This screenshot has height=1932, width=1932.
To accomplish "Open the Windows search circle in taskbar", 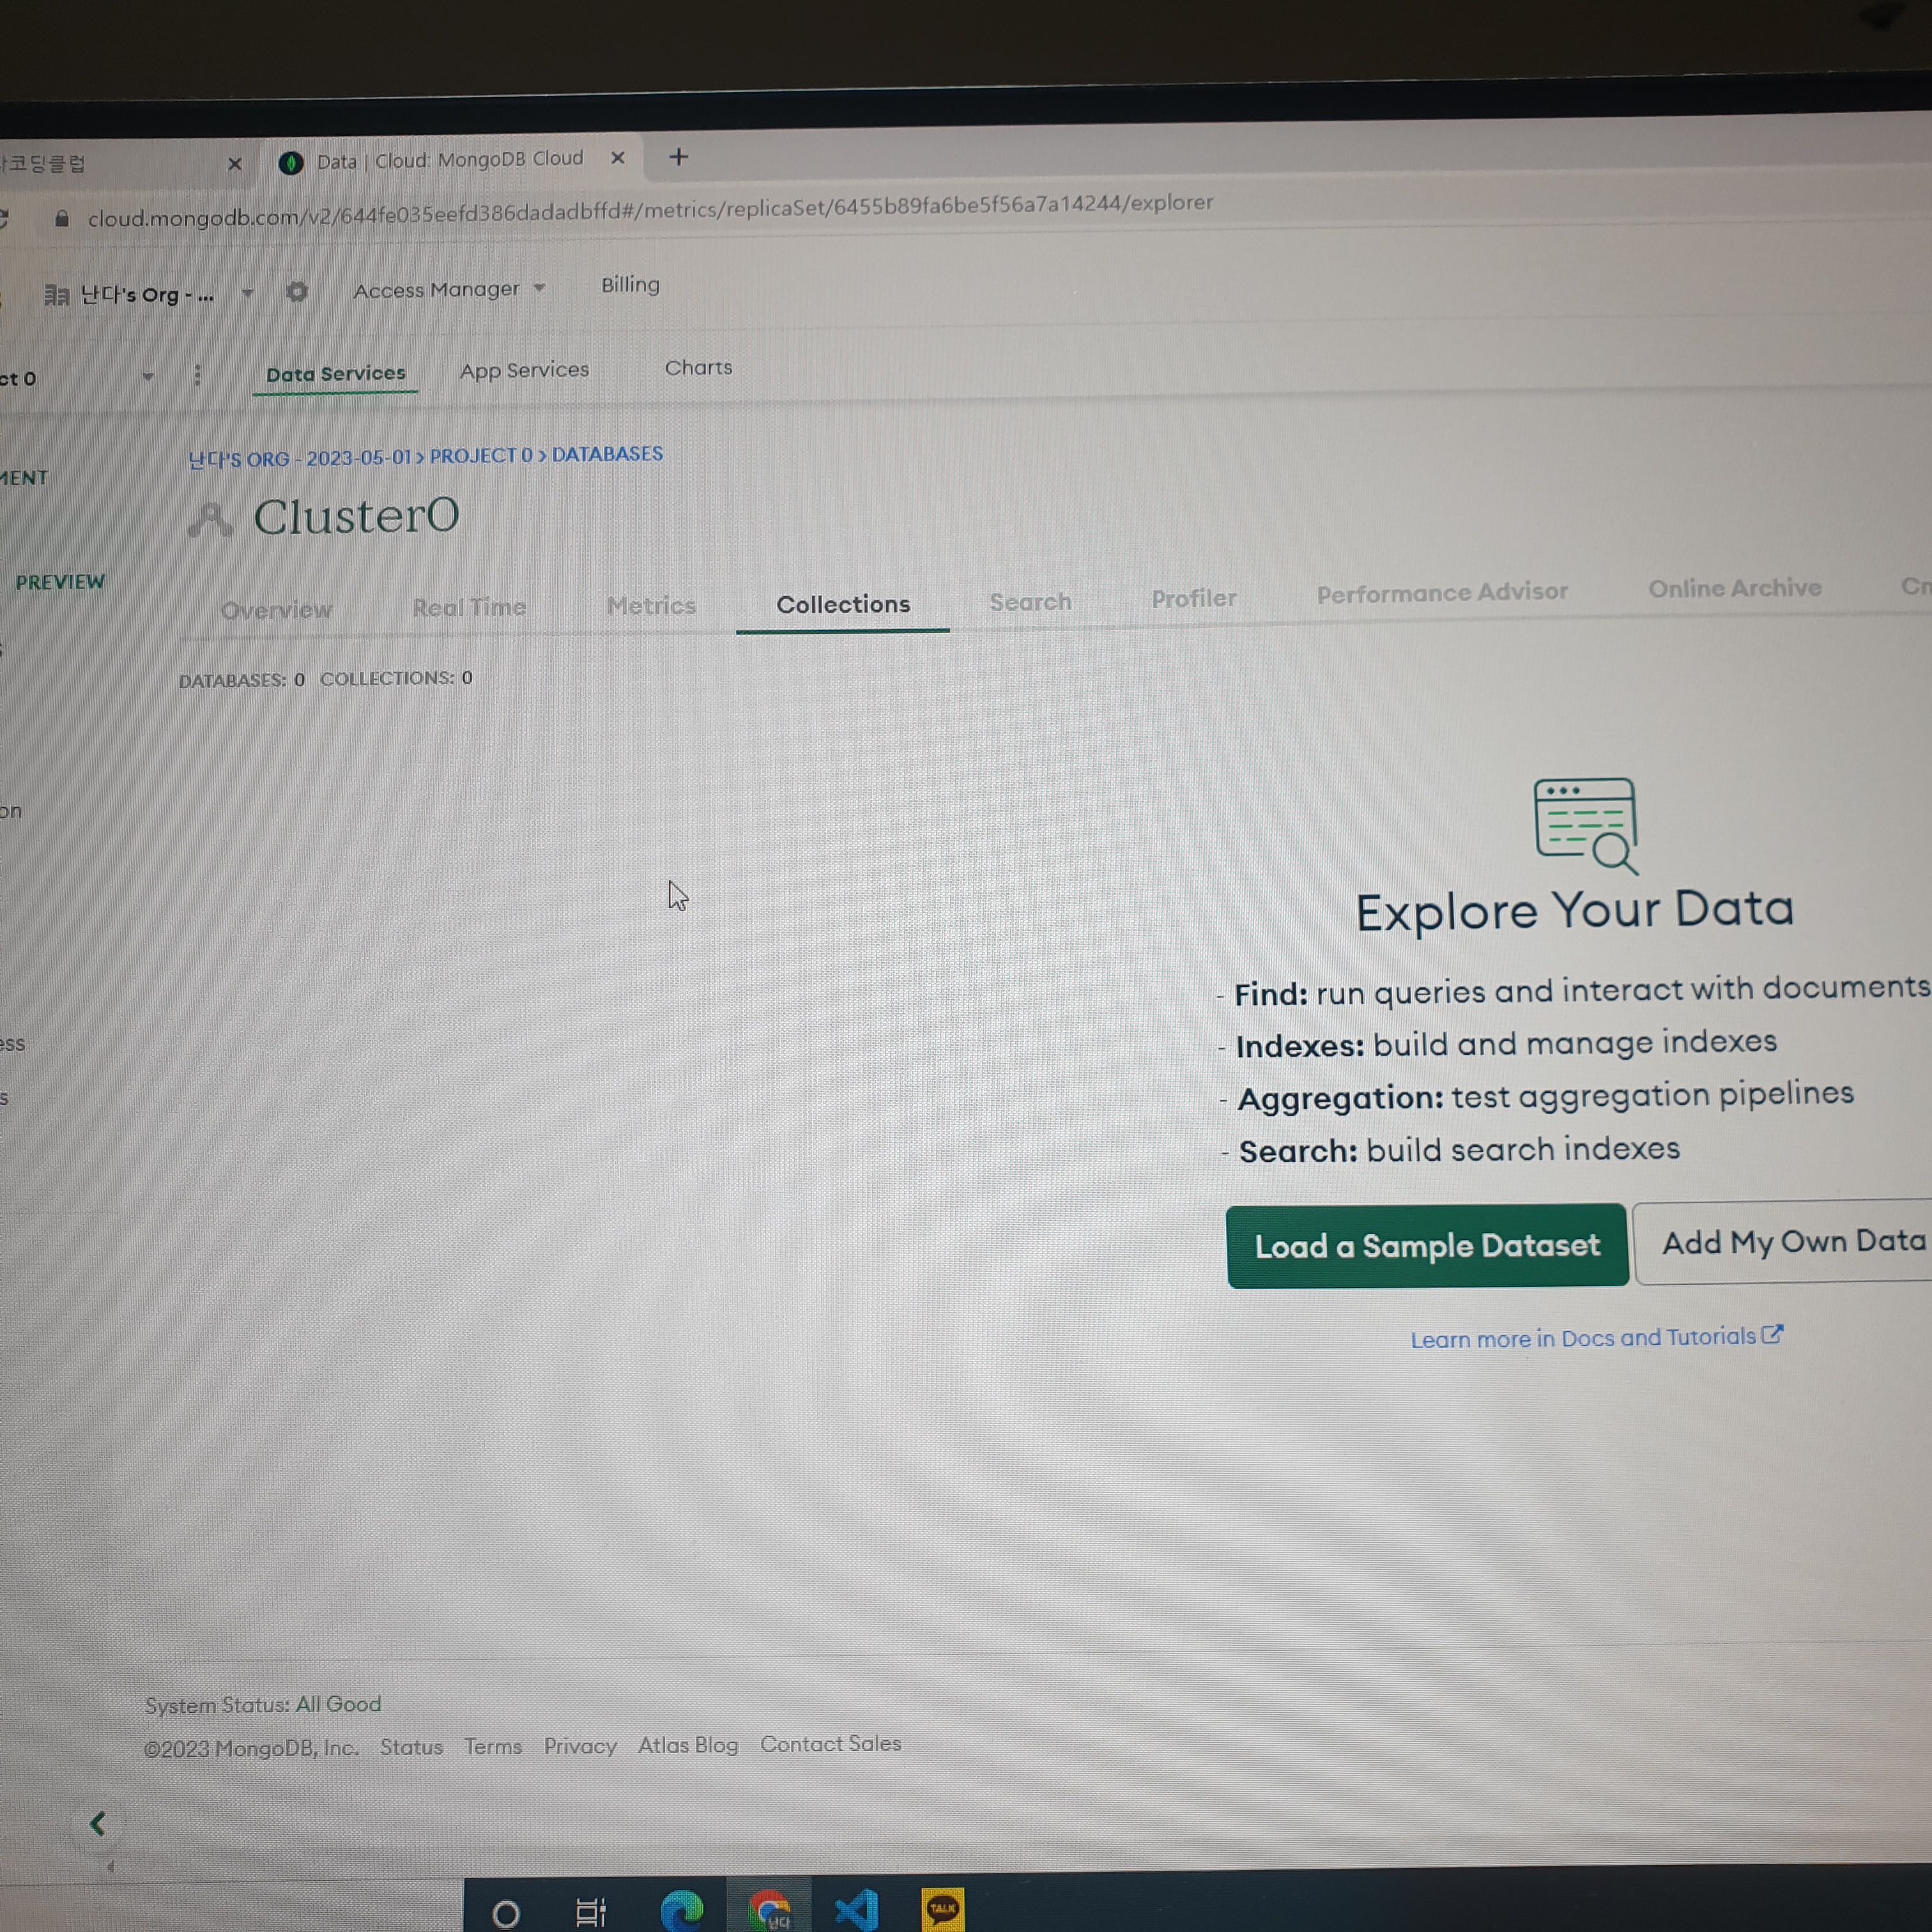I will 506,1913.
